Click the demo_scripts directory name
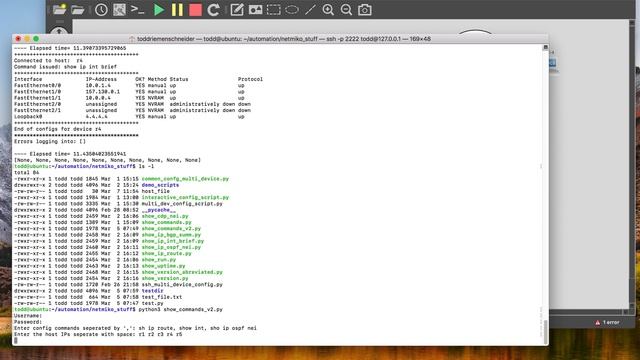Image resolution: width=640 pixels, height=360 pixels. pyautogui.click(x=160, y=185)
